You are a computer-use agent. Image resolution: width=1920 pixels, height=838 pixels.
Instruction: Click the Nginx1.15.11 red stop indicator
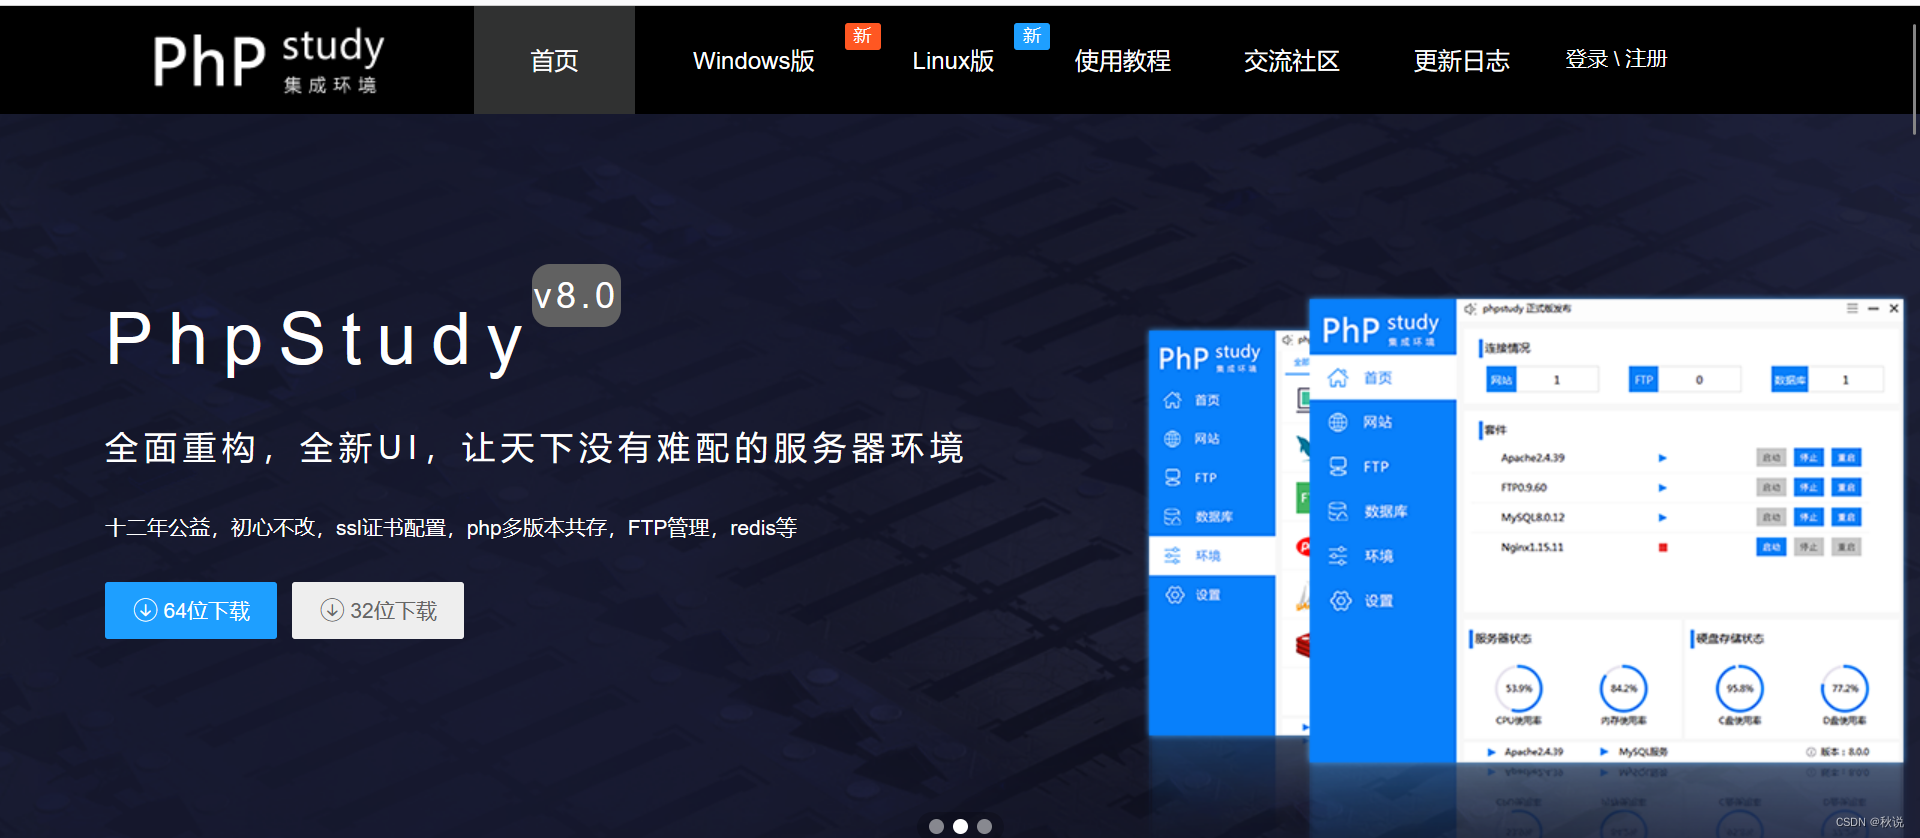tap(1663, 547)
